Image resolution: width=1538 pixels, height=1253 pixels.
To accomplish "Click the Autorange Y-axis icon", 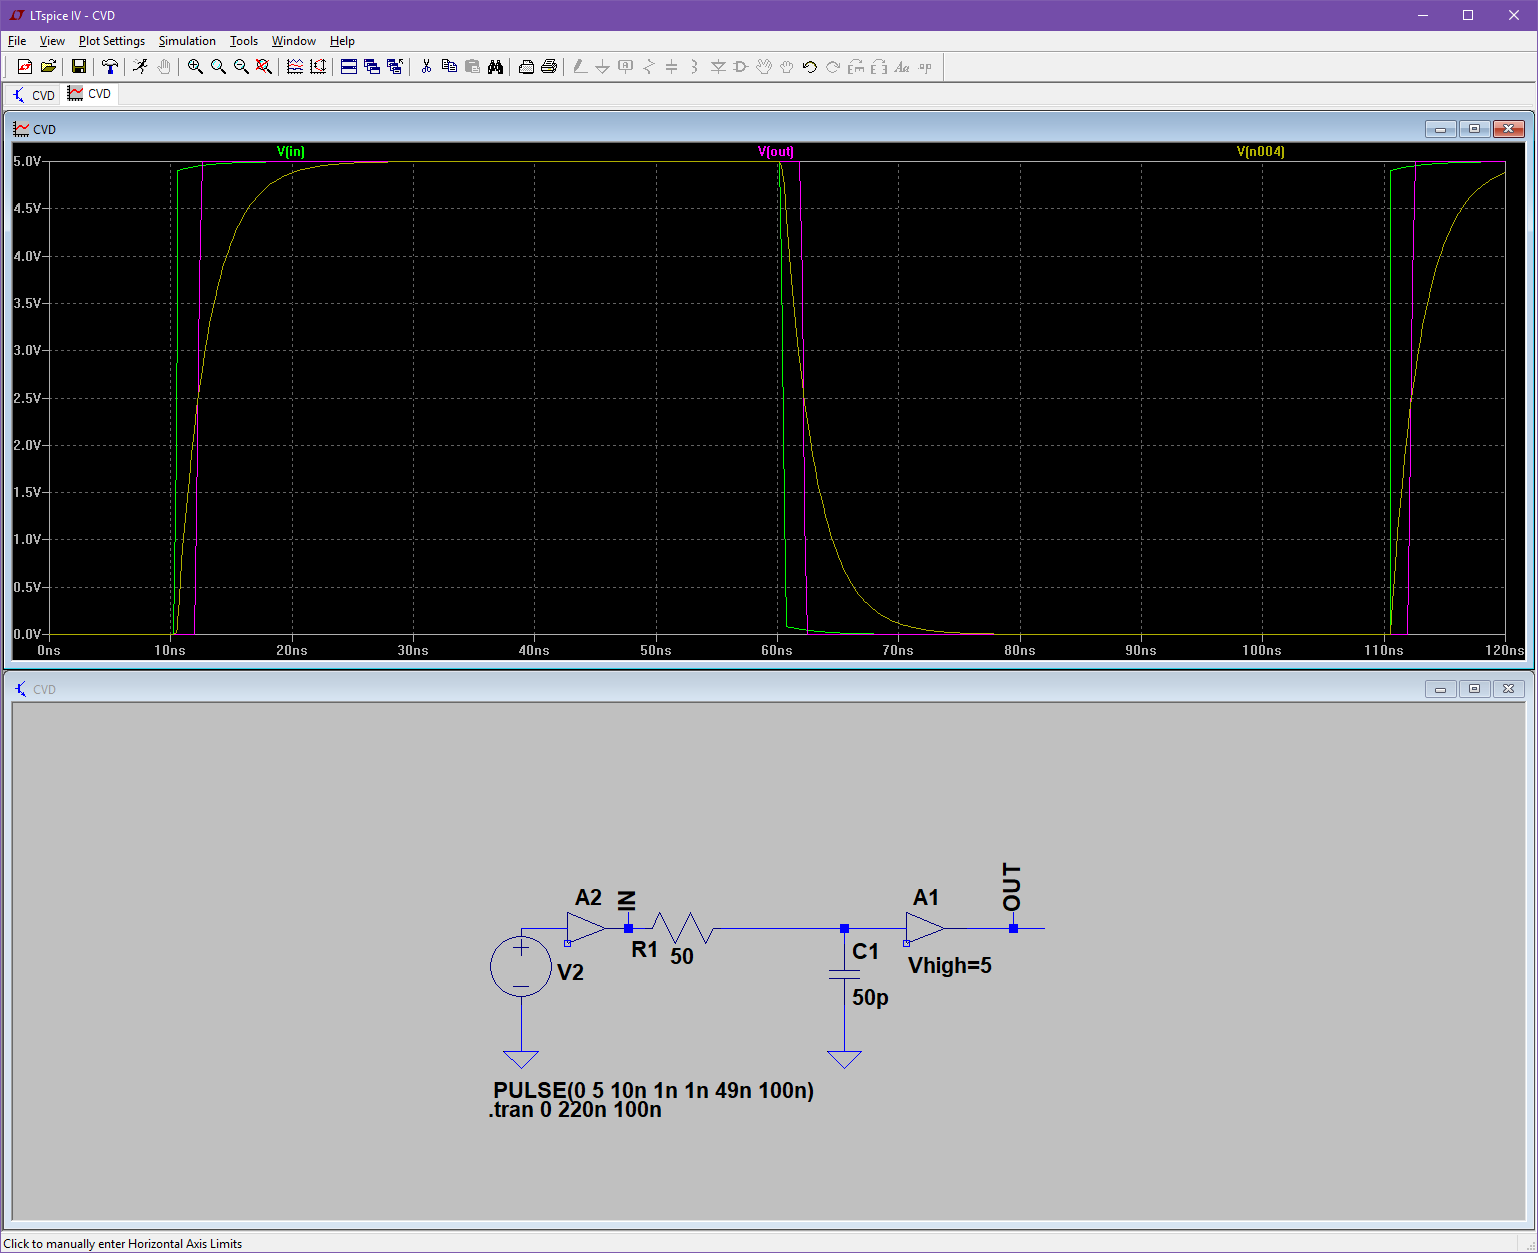I will pos(318,67).
